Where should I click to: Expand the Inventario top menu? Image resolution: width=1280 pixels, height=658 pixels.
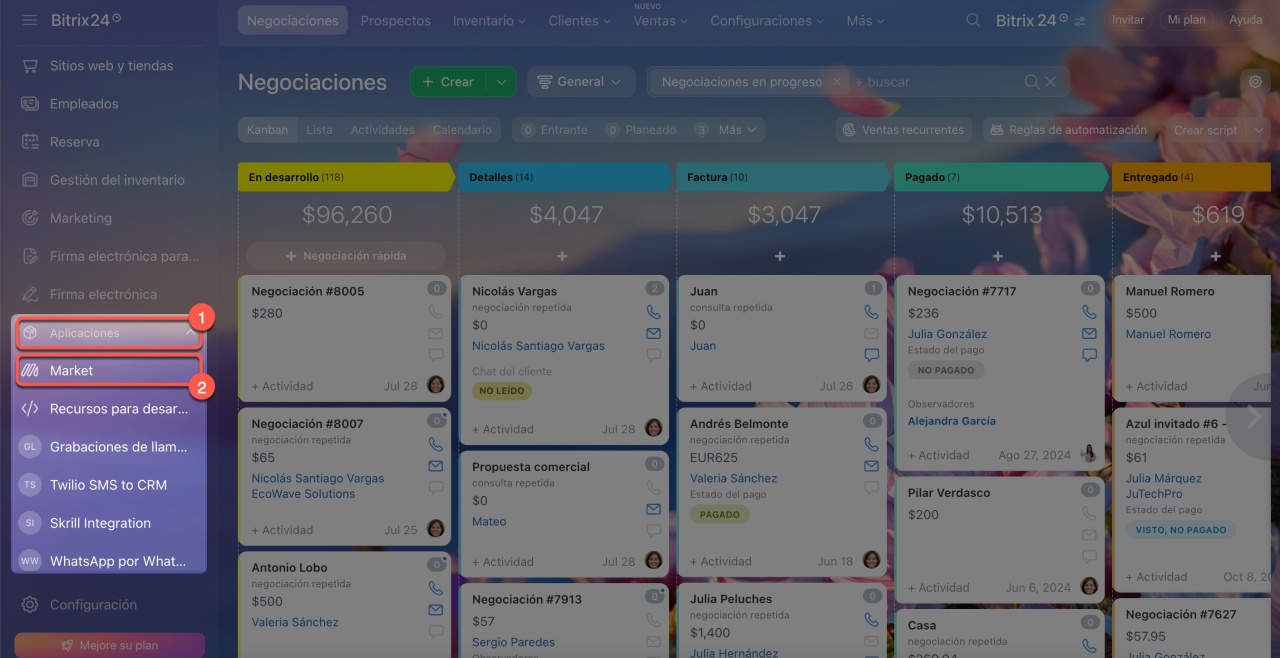(489, 20)
